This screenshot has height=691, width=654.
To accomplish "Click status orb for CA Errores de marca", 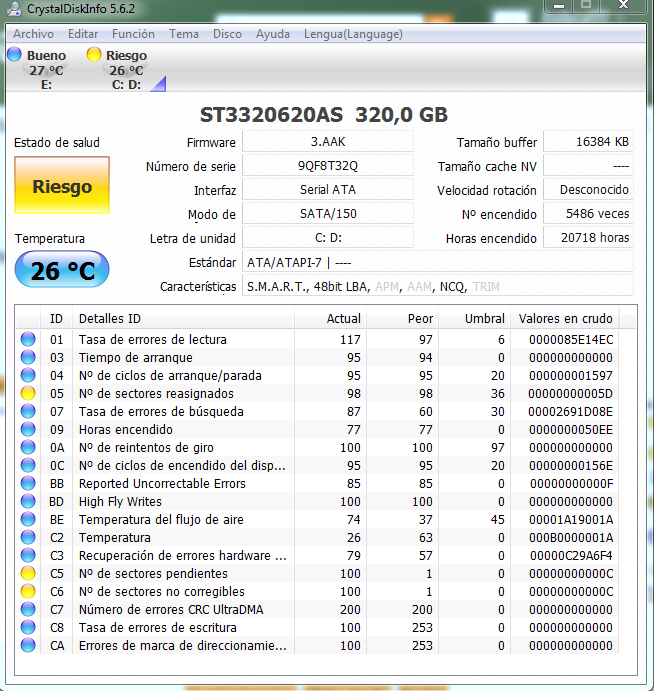I will (28, 645).
